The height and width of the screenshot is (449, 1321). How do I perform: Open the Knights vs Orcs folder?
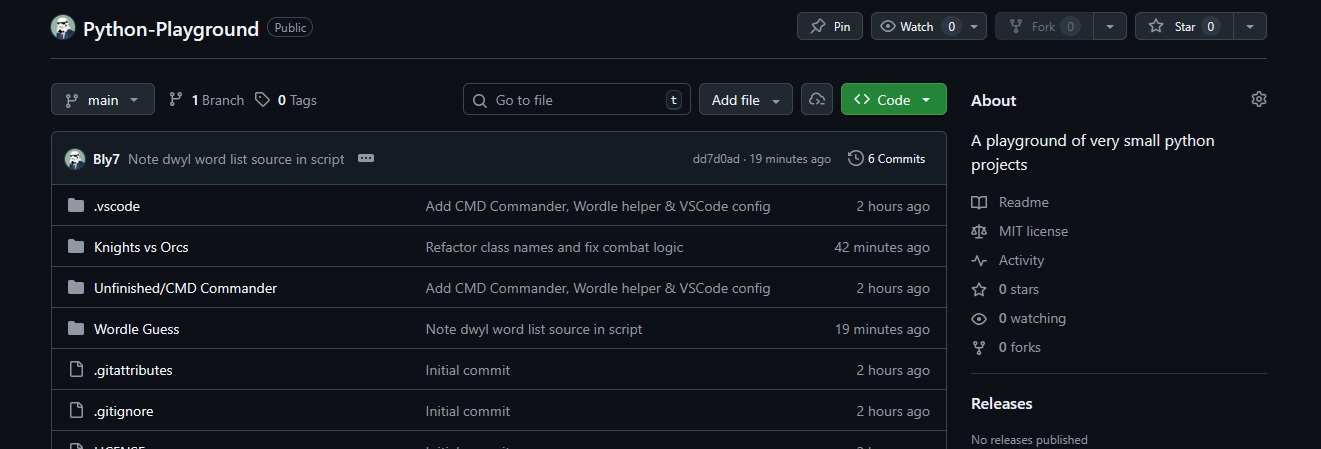coord(141,247)
